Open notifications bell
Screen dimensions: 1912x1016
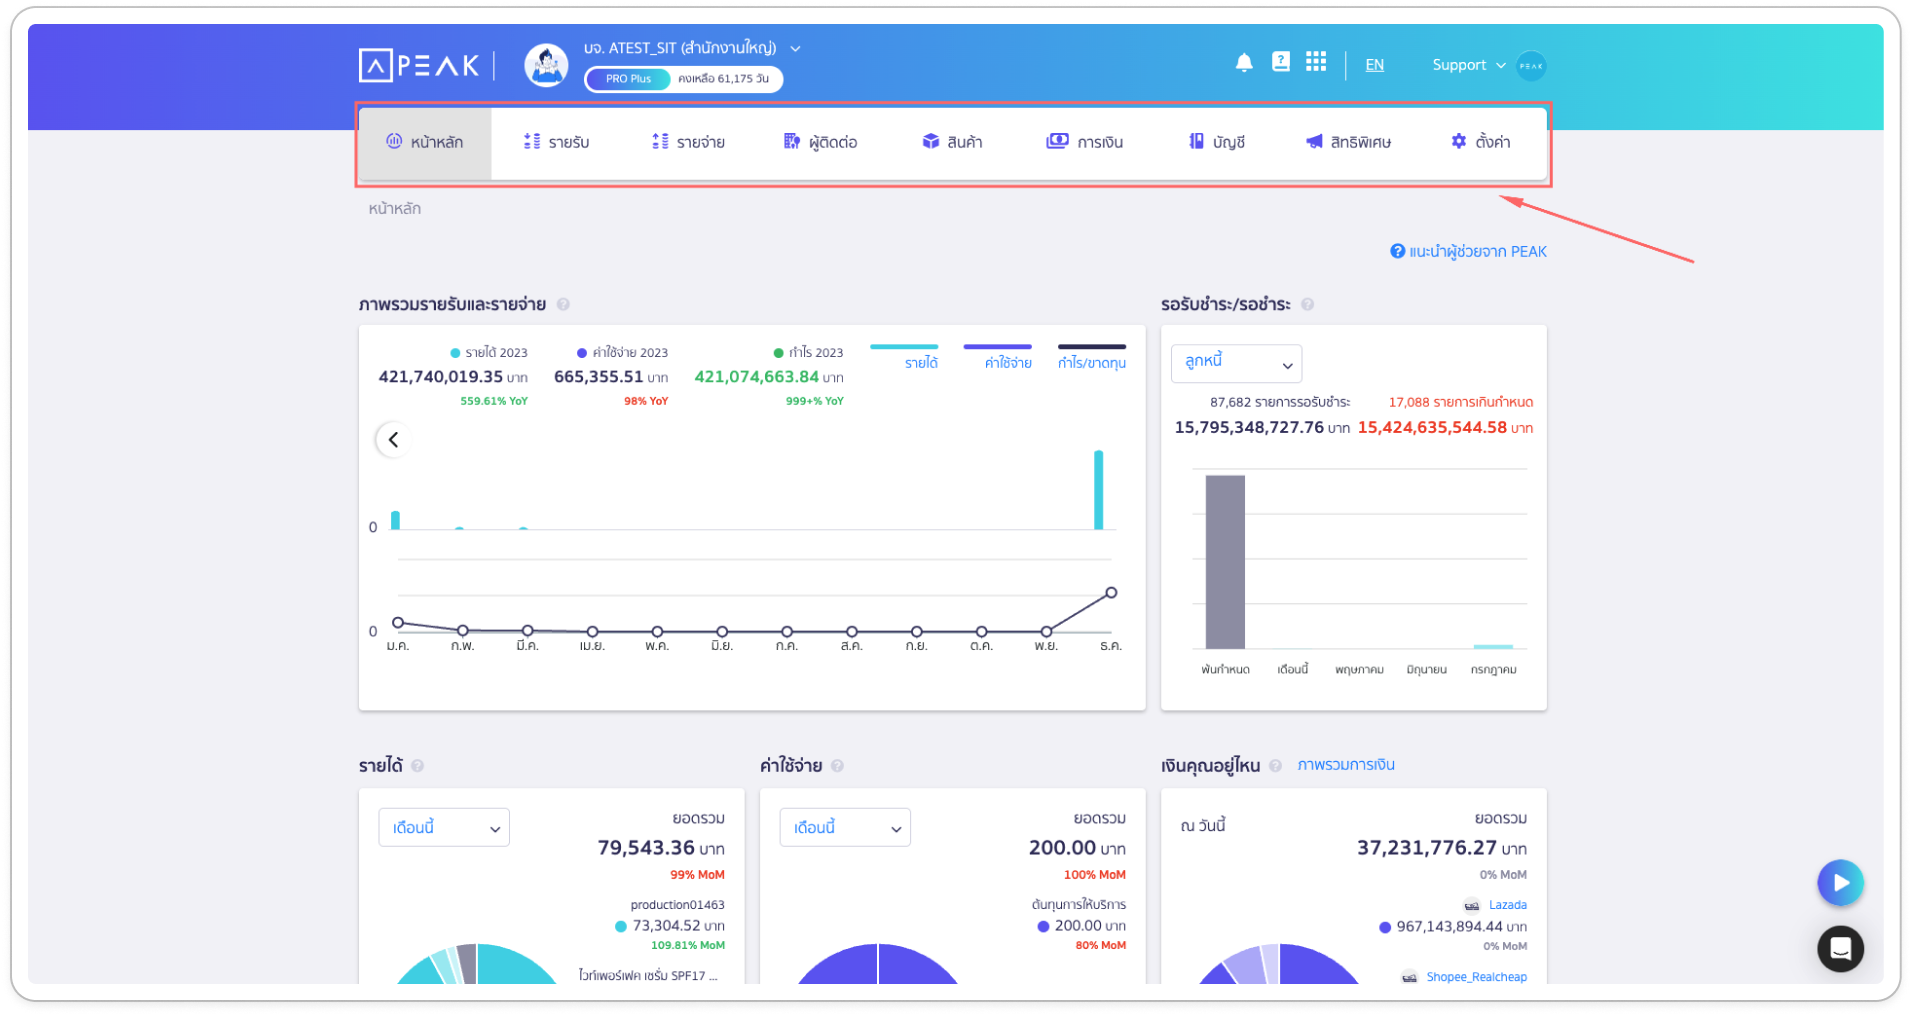[1244, 63]
